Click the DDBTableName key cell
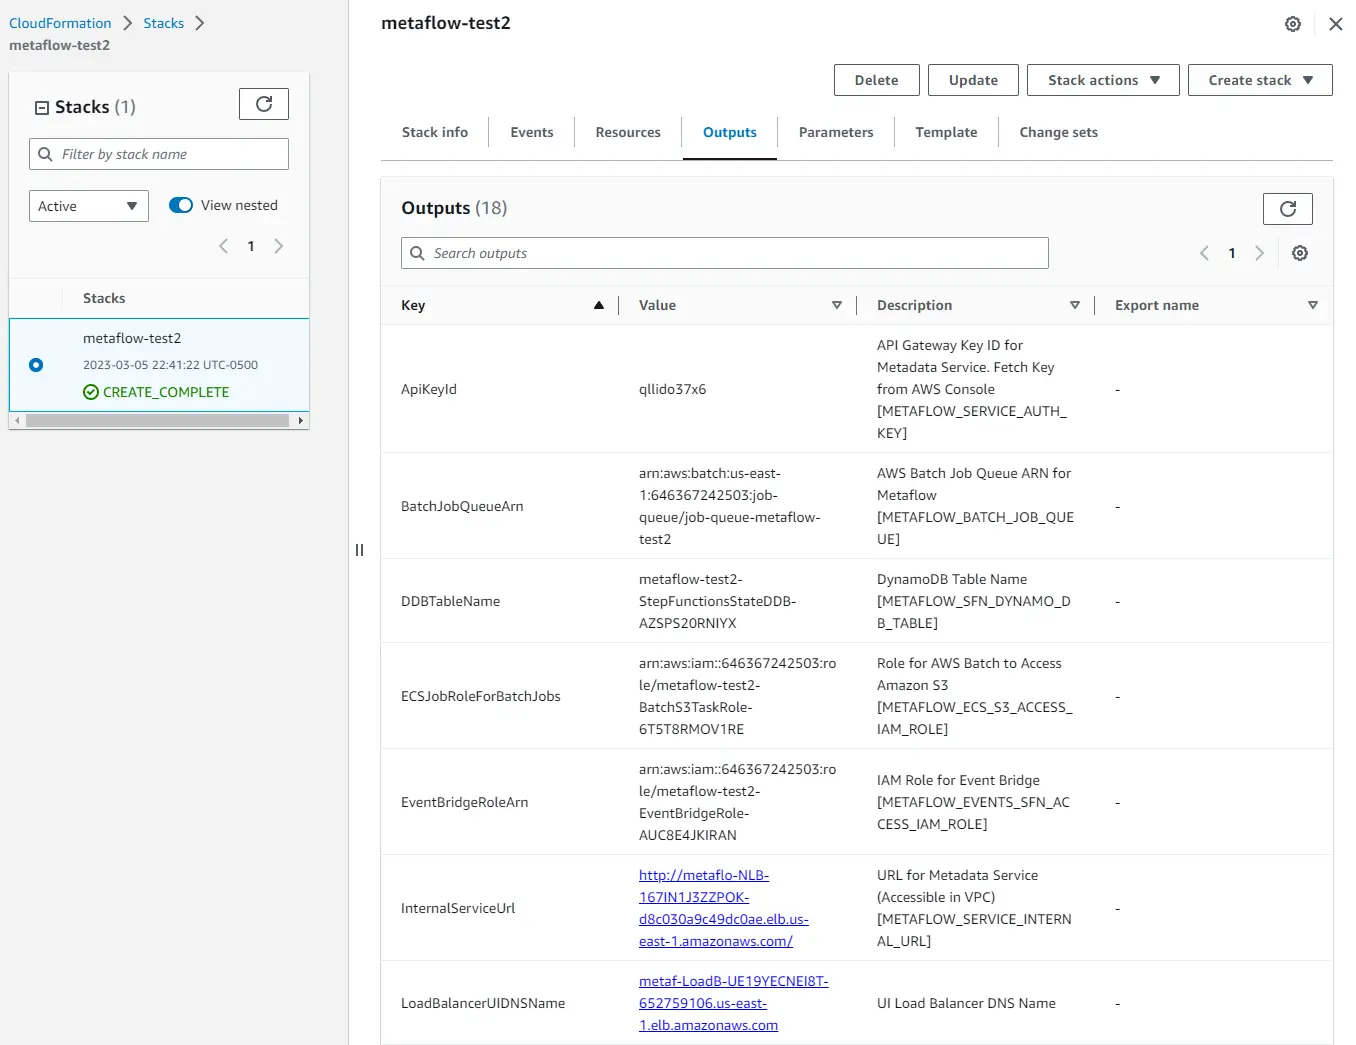Screen dimensions: 1356x1045 point(450,601)
